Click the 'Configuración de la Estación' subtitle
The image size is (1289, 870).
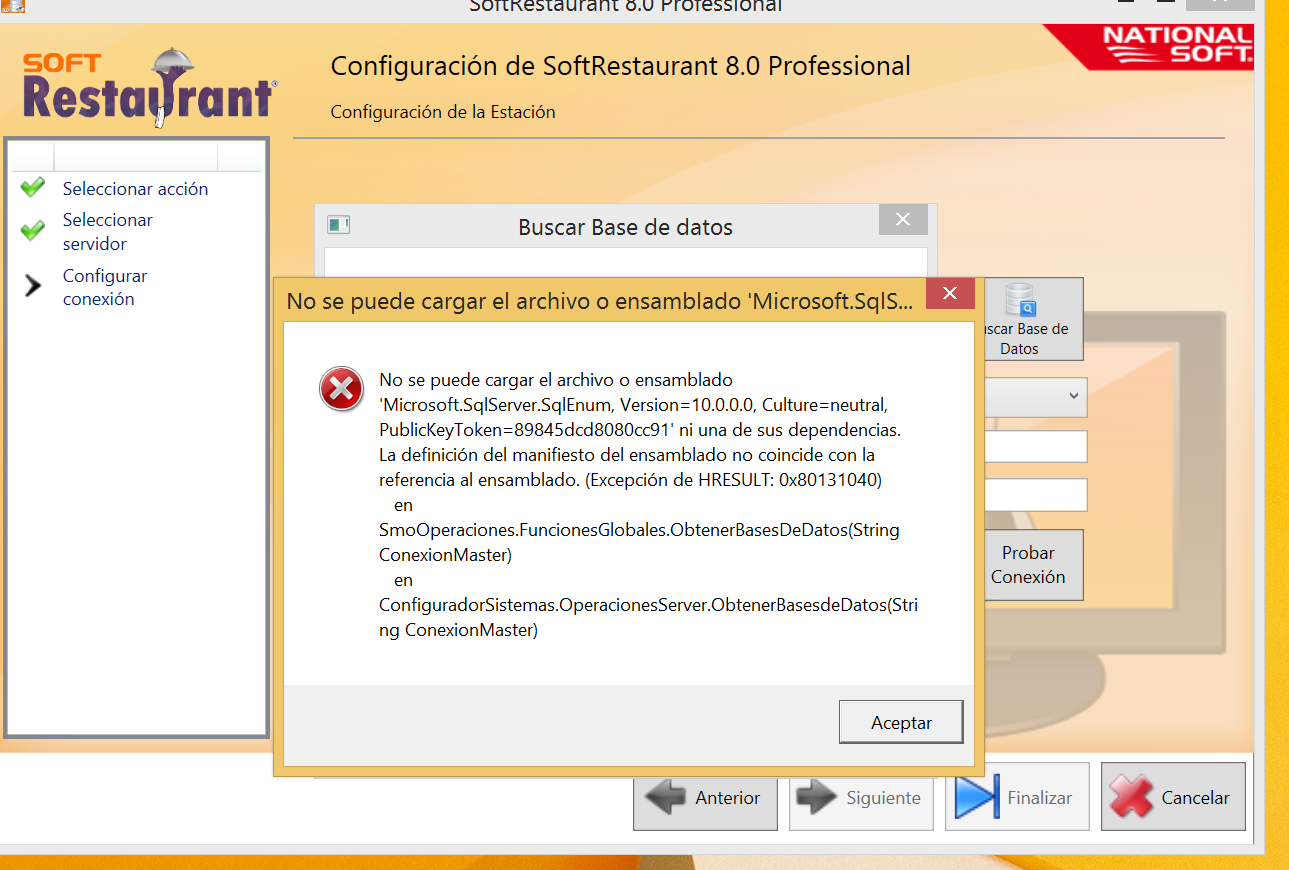[443, 112]
